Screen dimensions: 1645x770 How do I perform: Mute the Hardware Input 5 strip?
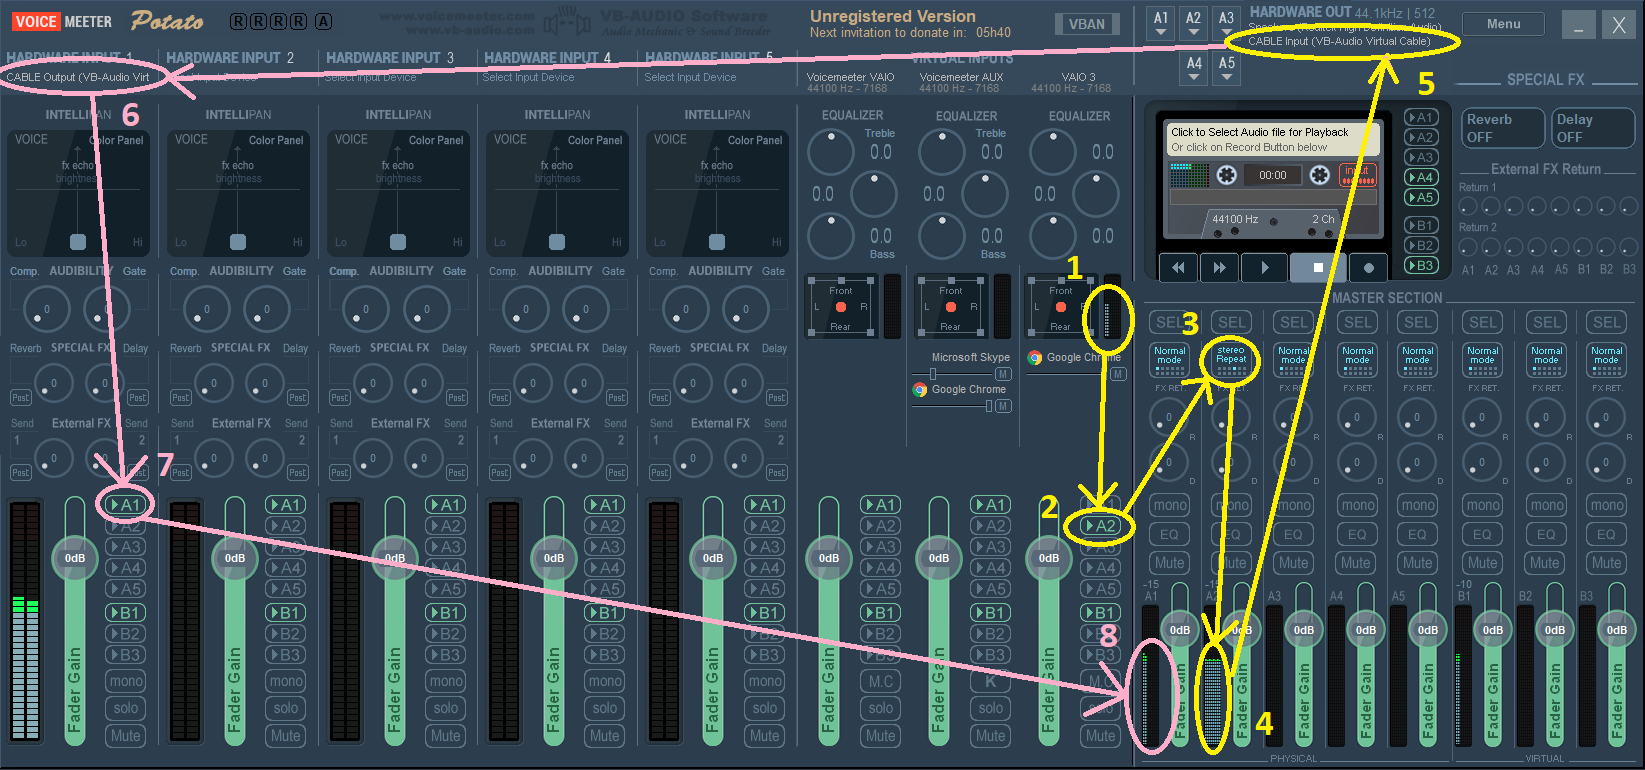pyautogui.click(x=765, y=735)
